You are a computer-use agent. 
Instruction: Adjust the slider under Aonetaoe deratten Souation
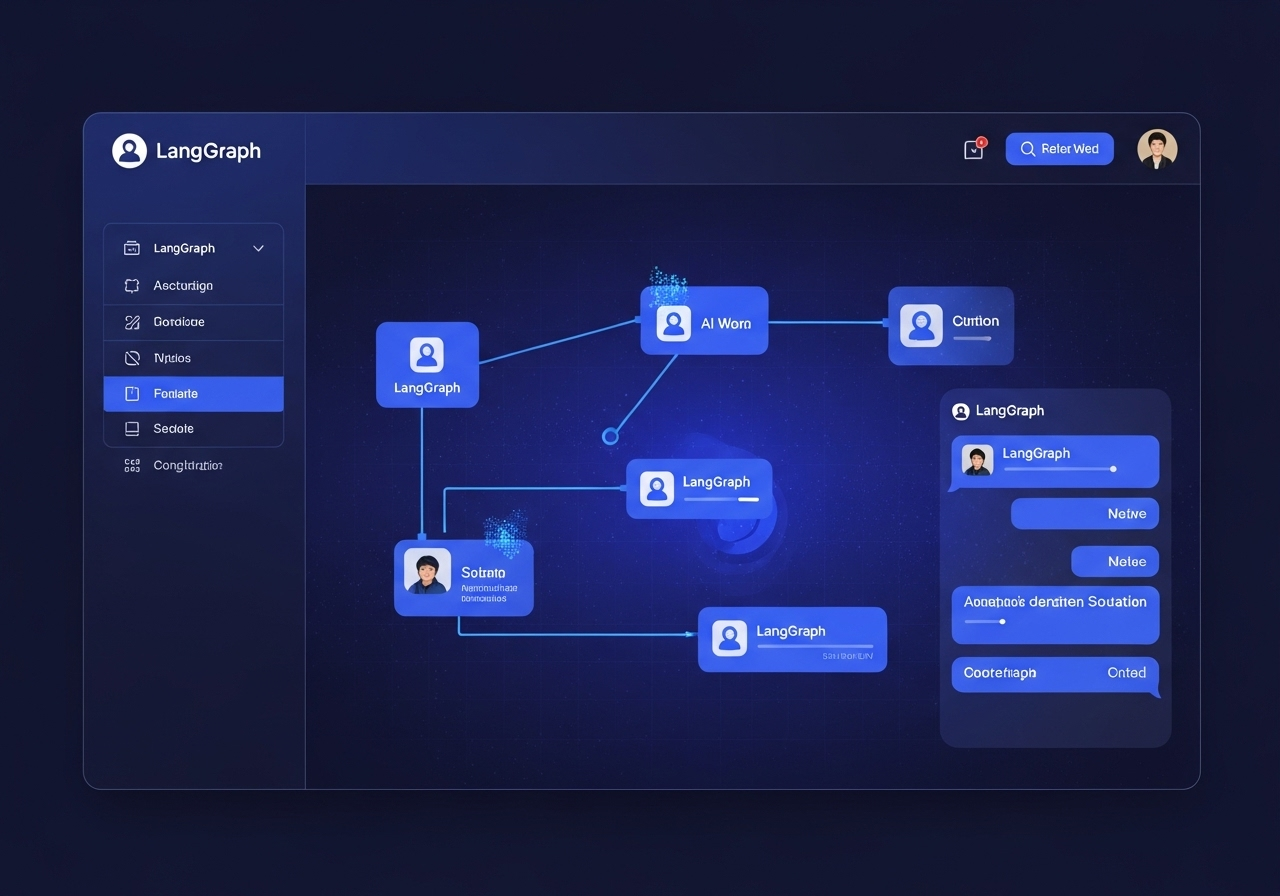(x=985, y=622)
